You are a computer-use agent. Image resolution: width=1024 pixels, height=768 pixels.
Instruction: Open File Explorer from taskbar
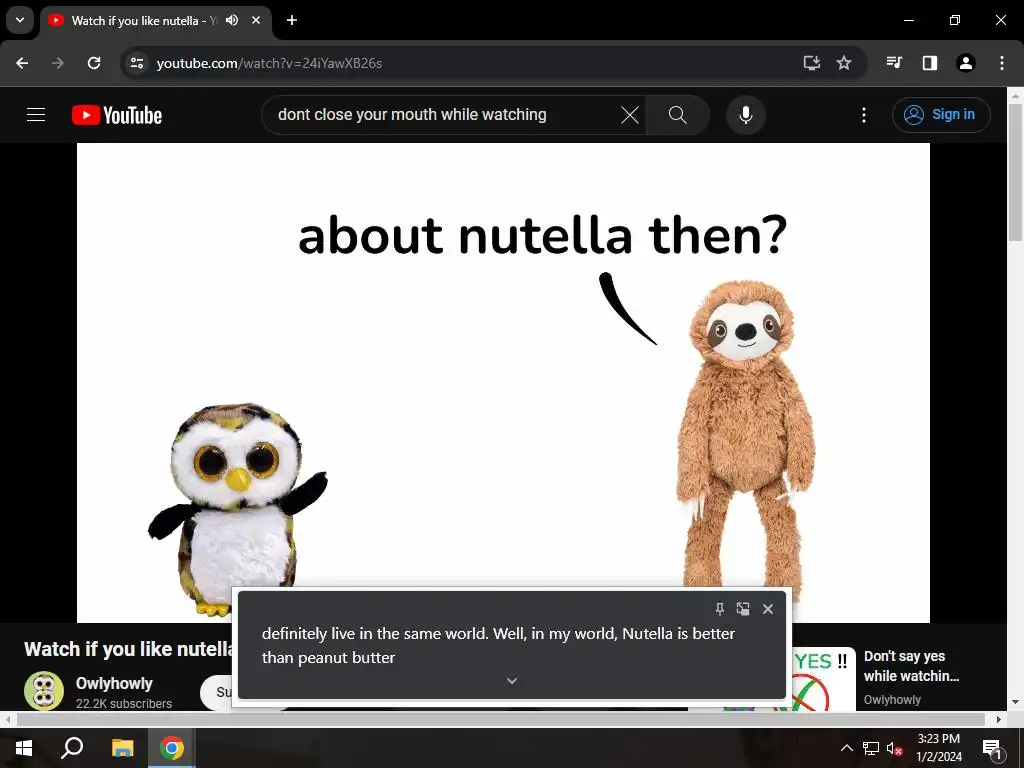[122, 748]
